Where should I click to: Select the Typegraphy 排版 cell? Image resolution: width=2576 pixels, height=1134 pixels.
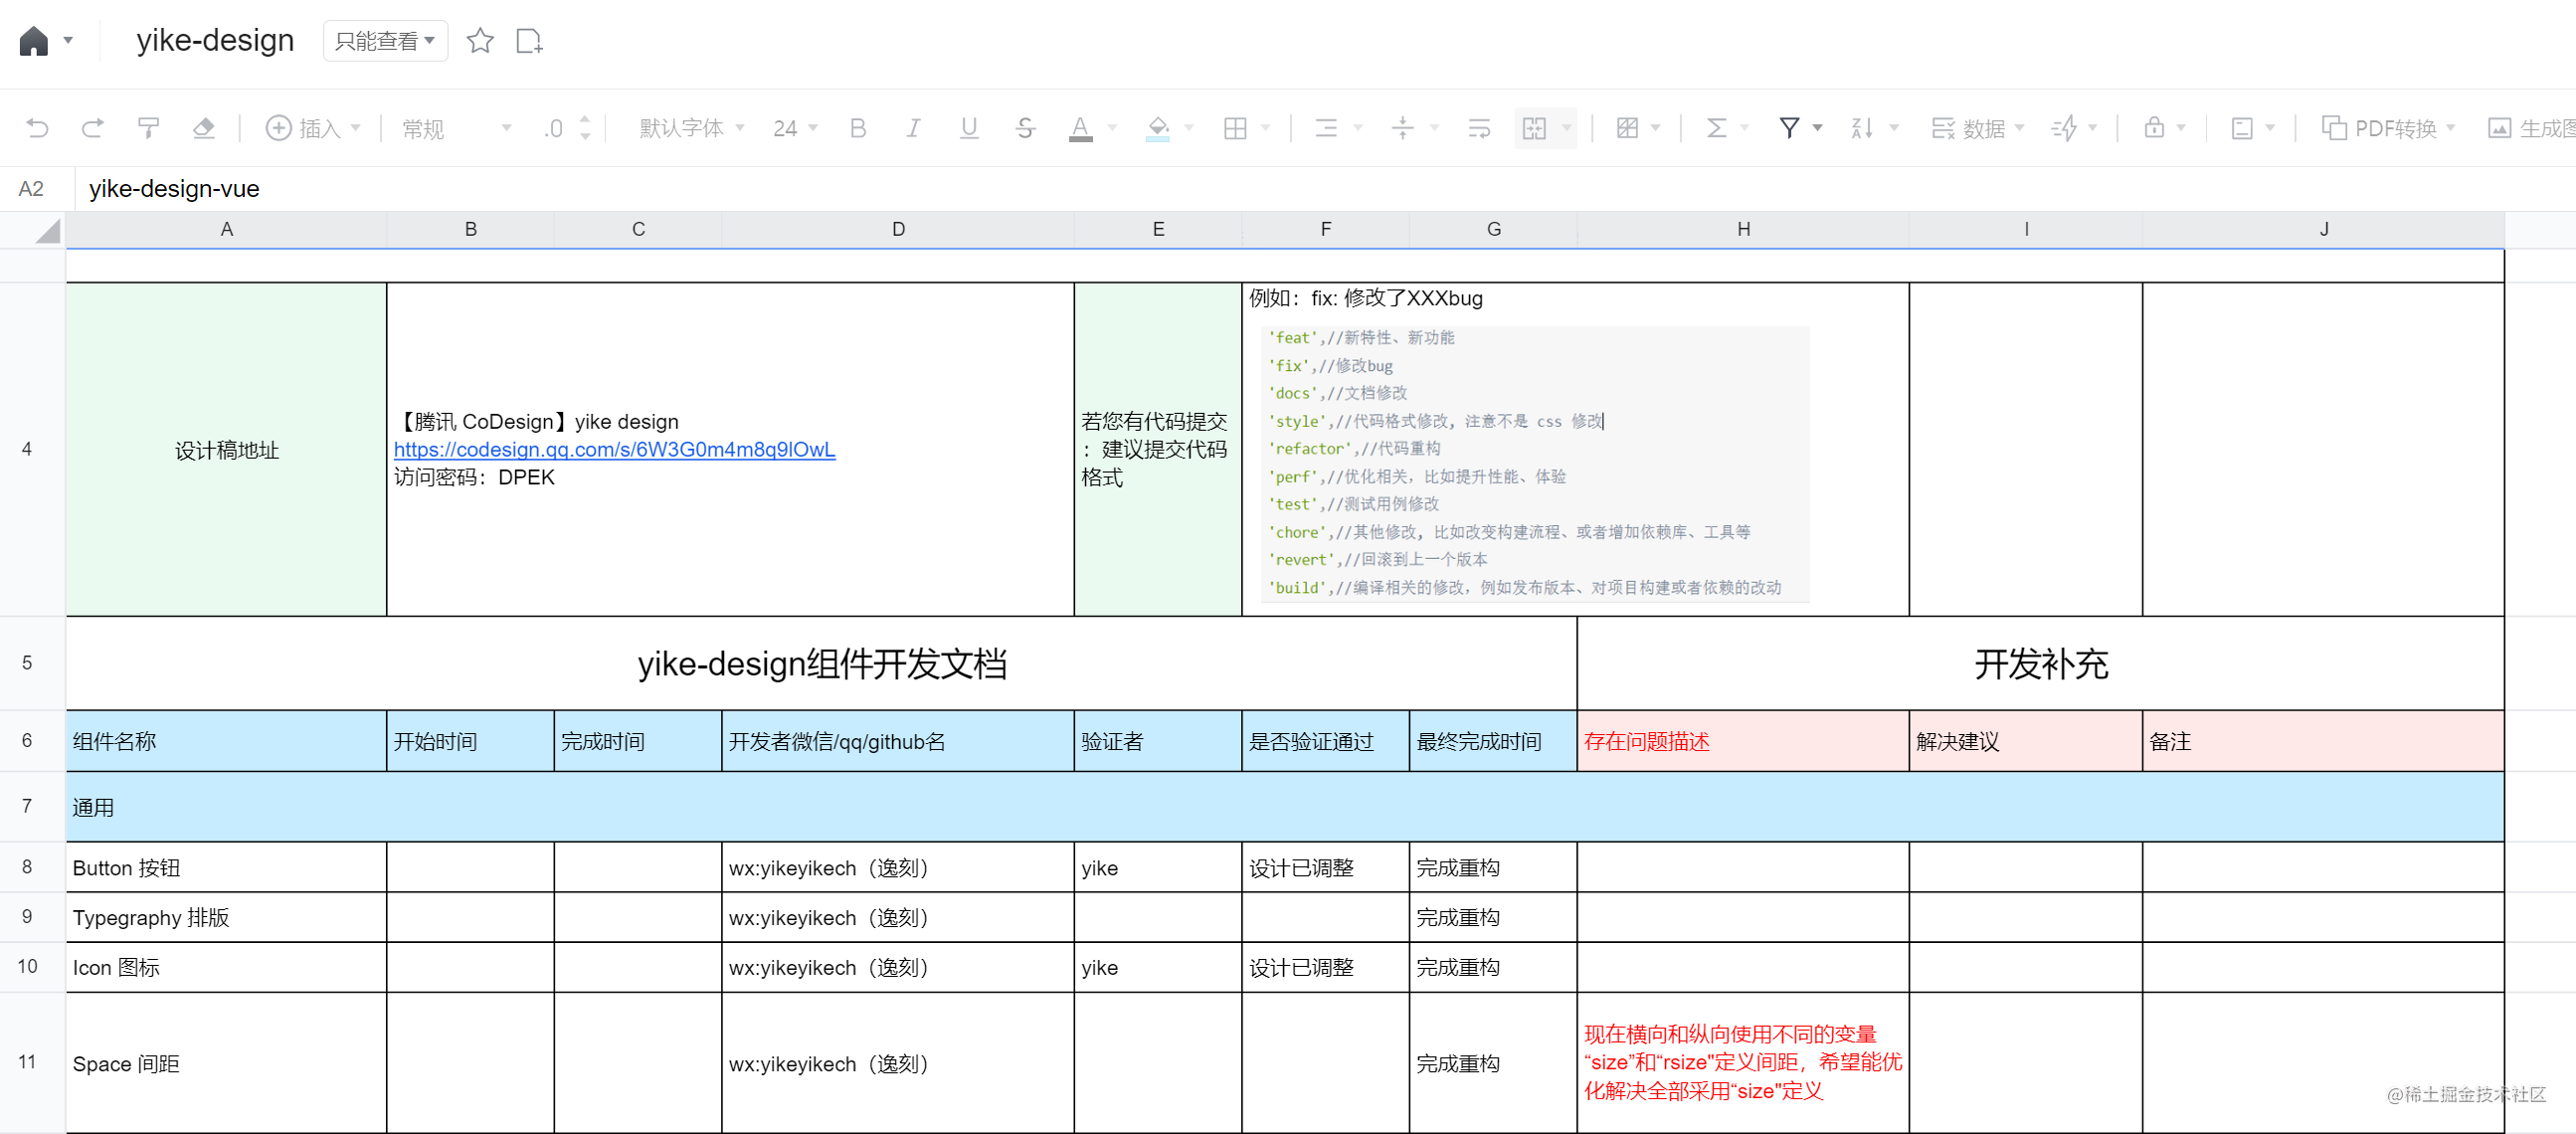tap(227, 917)
